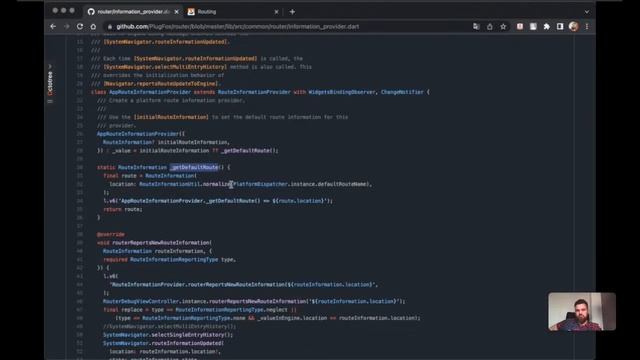
Task: Open the Chrome profile avatar
Action: coord(573,27)
